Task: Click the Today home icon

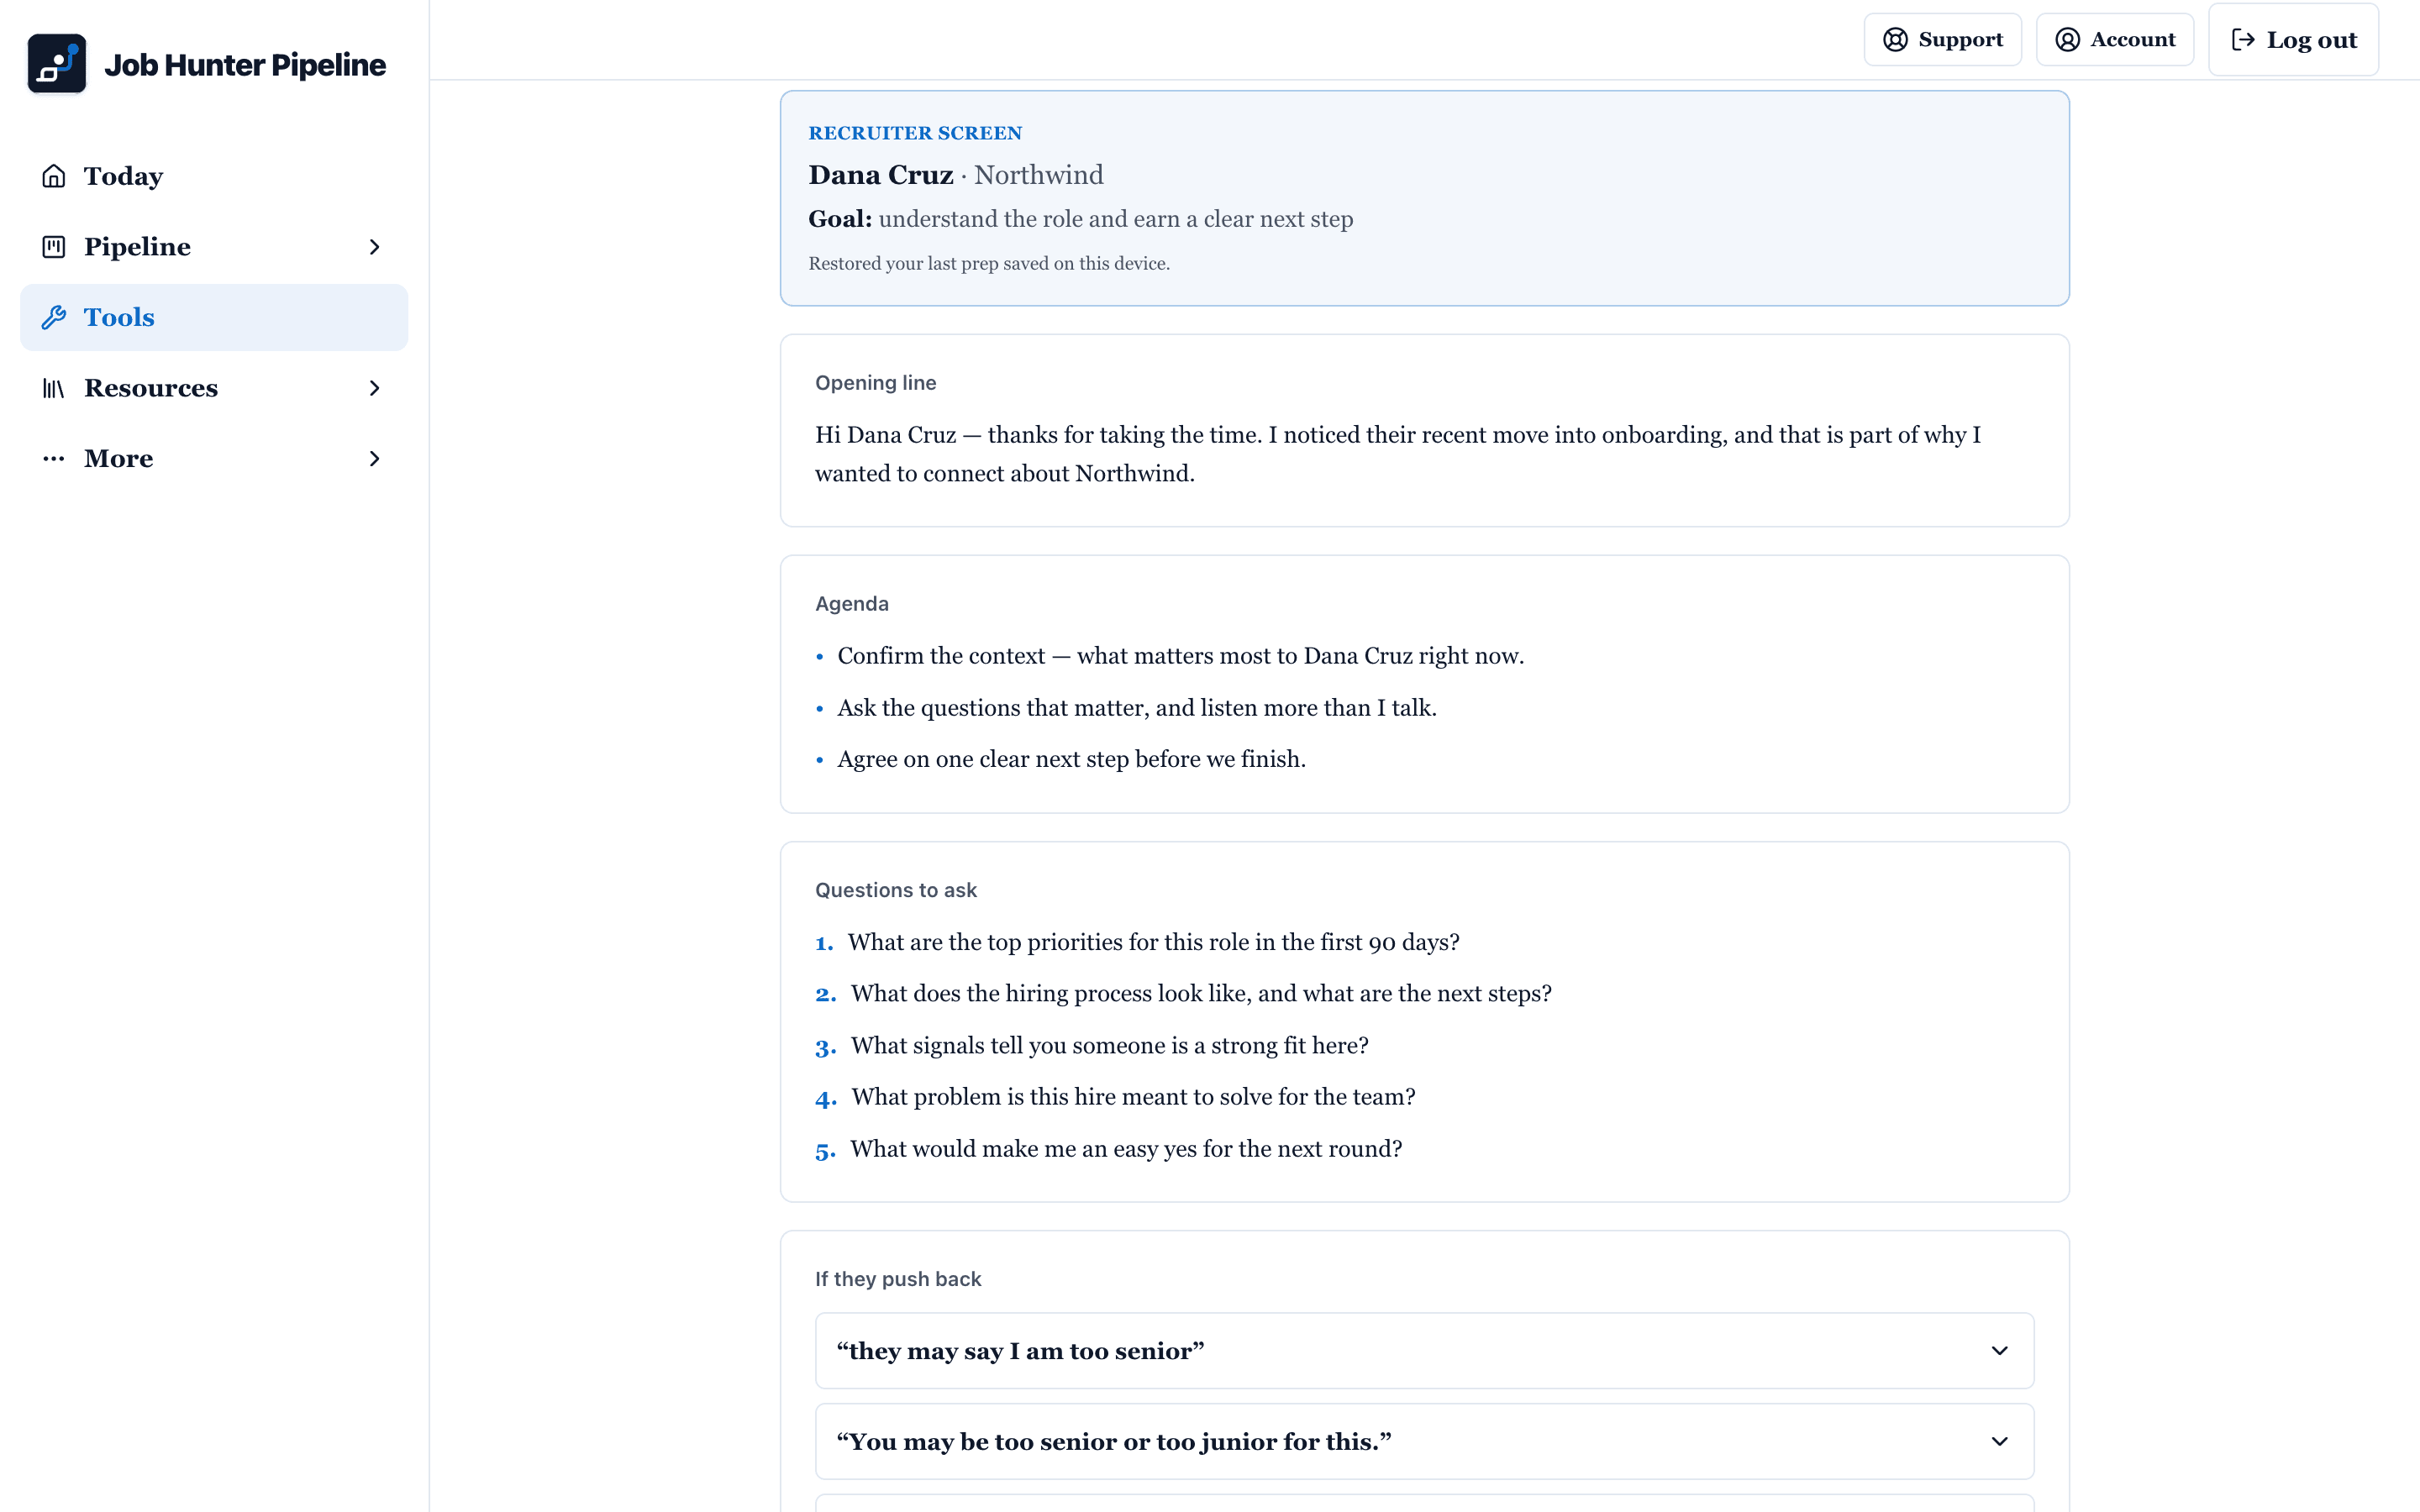Action: [x=54, y=176]
